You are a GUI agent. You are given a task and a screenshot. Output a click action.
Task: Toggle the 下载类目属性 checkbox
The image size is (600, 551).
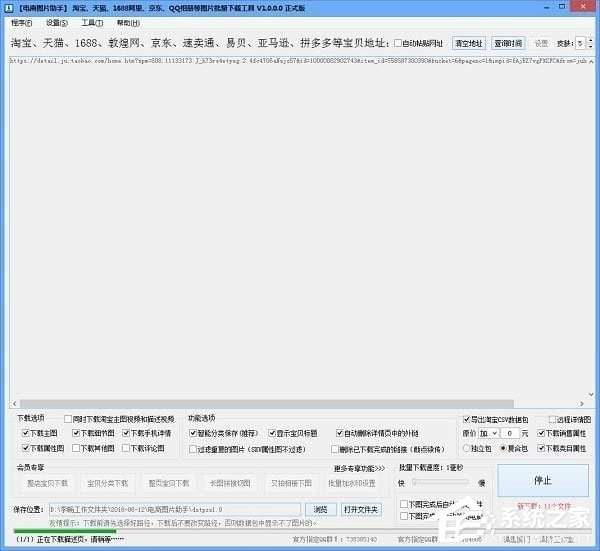point(541,448)
